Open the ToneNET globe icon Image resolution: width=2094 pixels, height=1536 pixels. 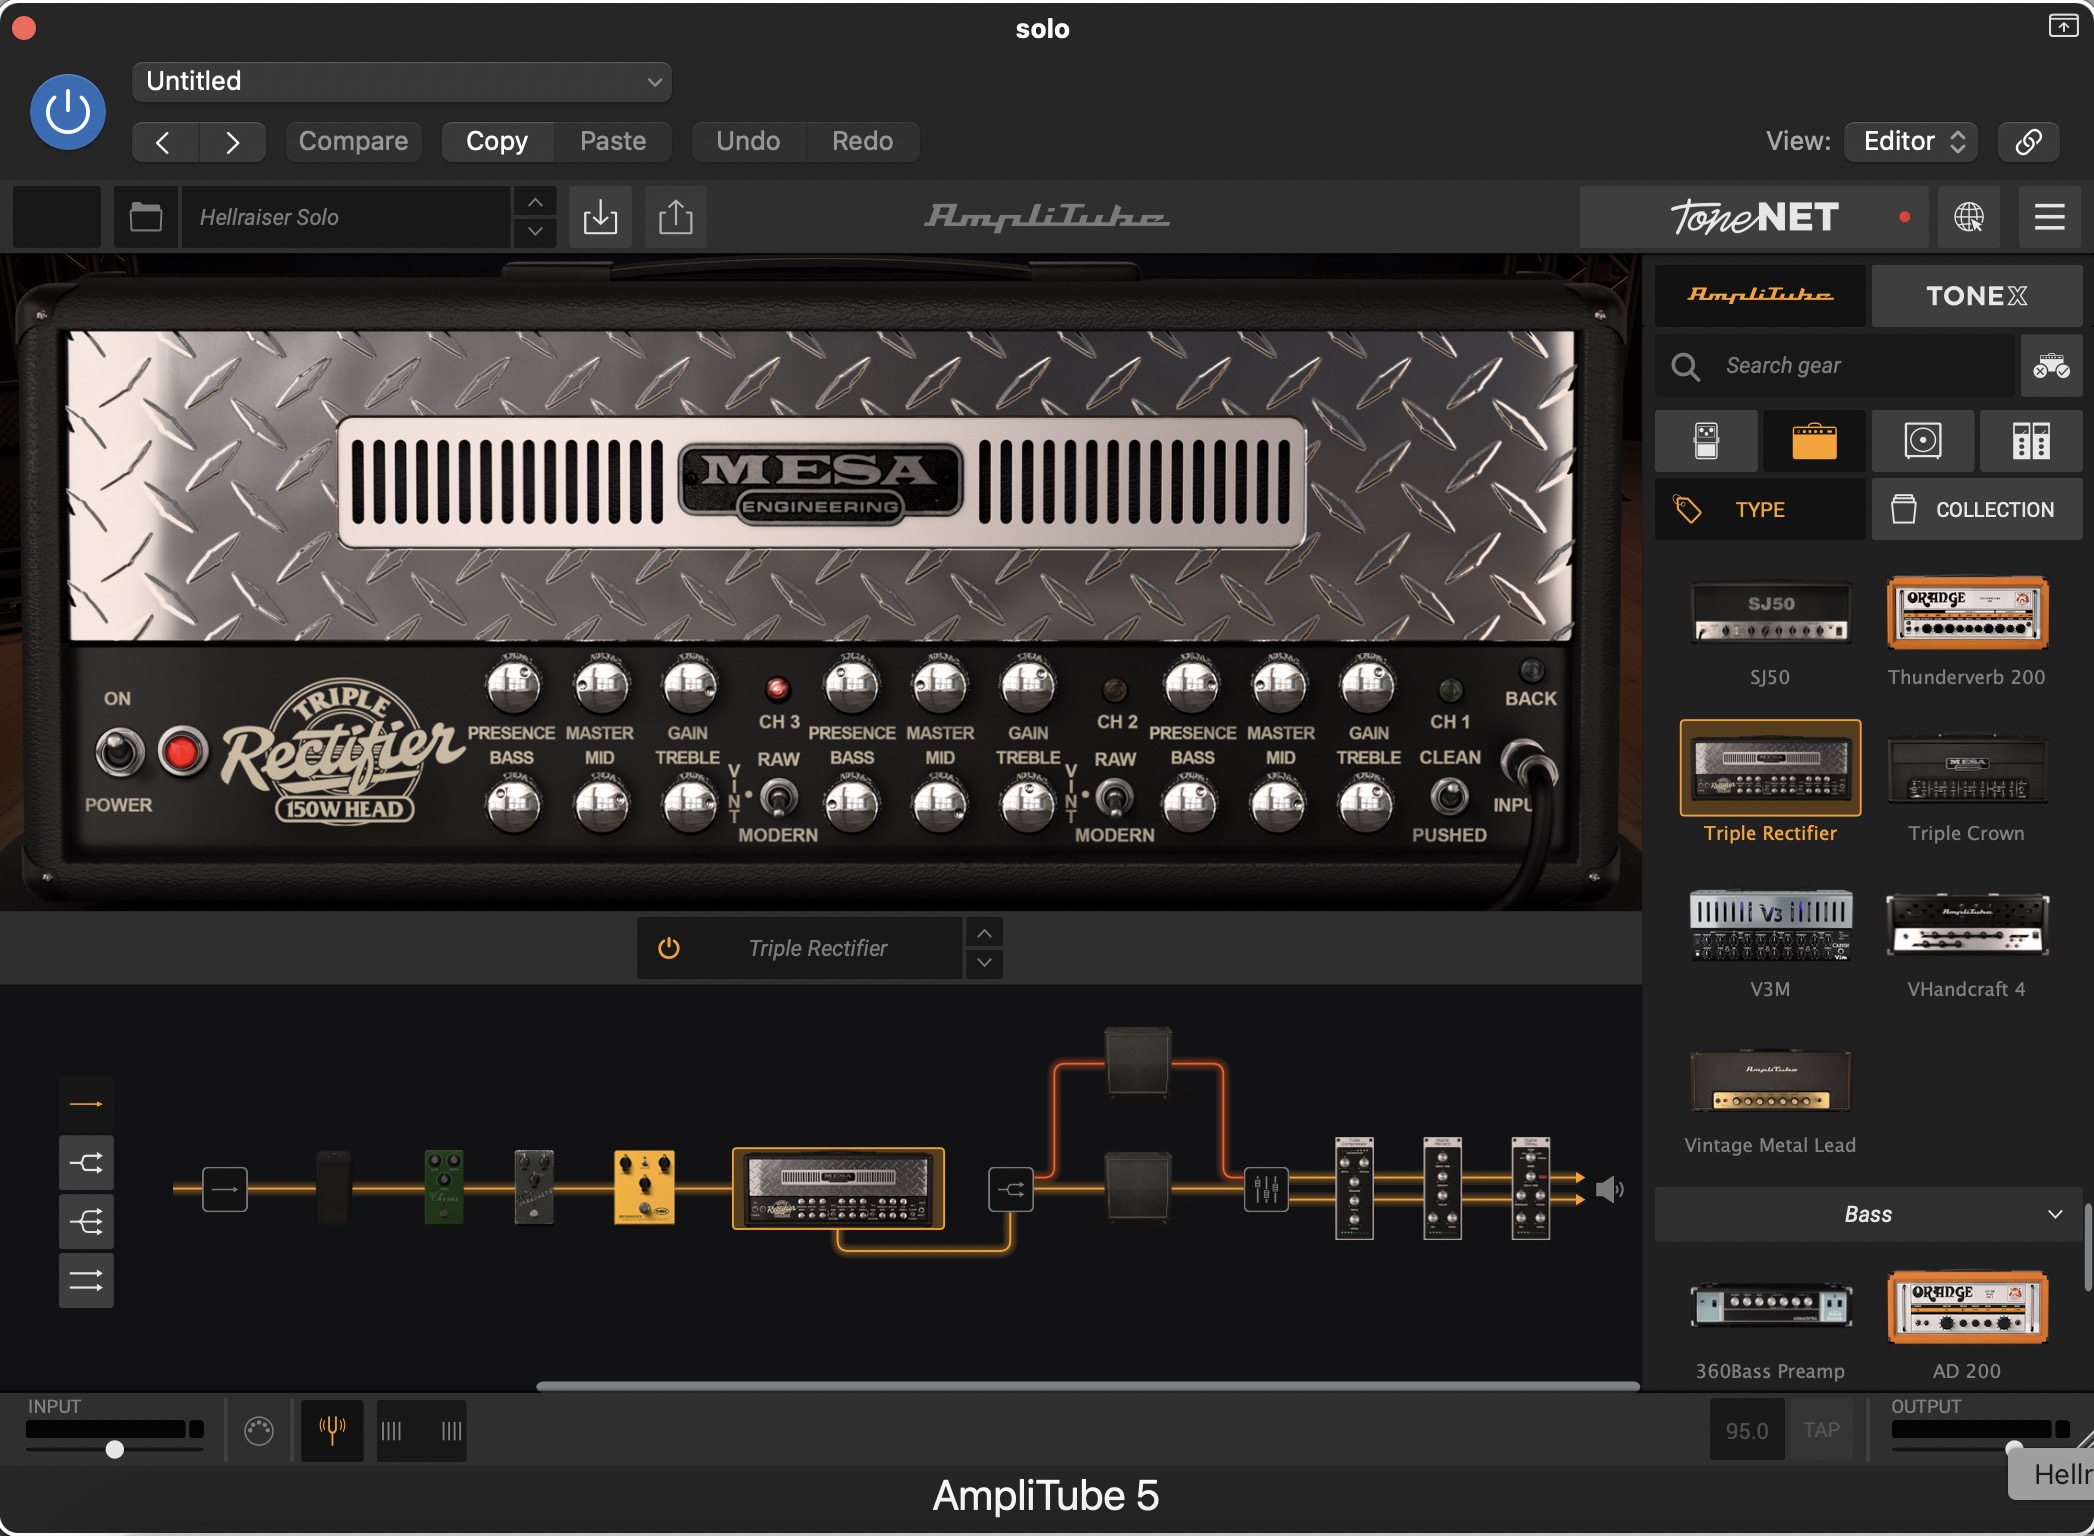coord(1968,217)
